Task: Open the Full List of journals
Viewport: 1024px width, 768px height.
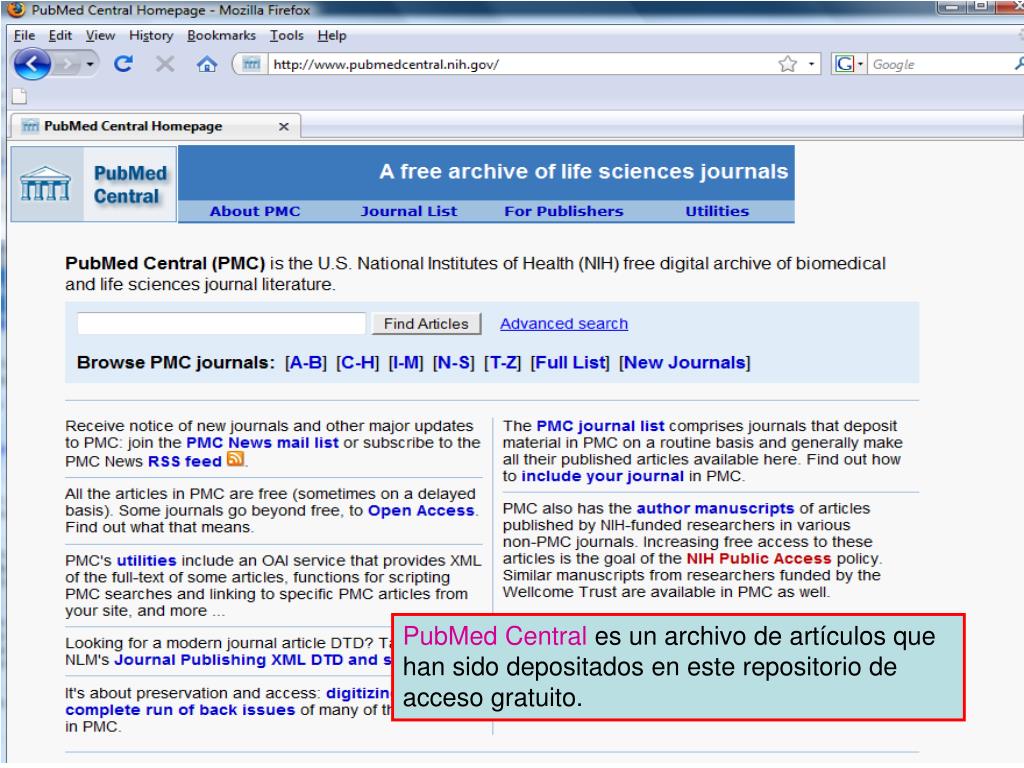Action: point(570,362)
